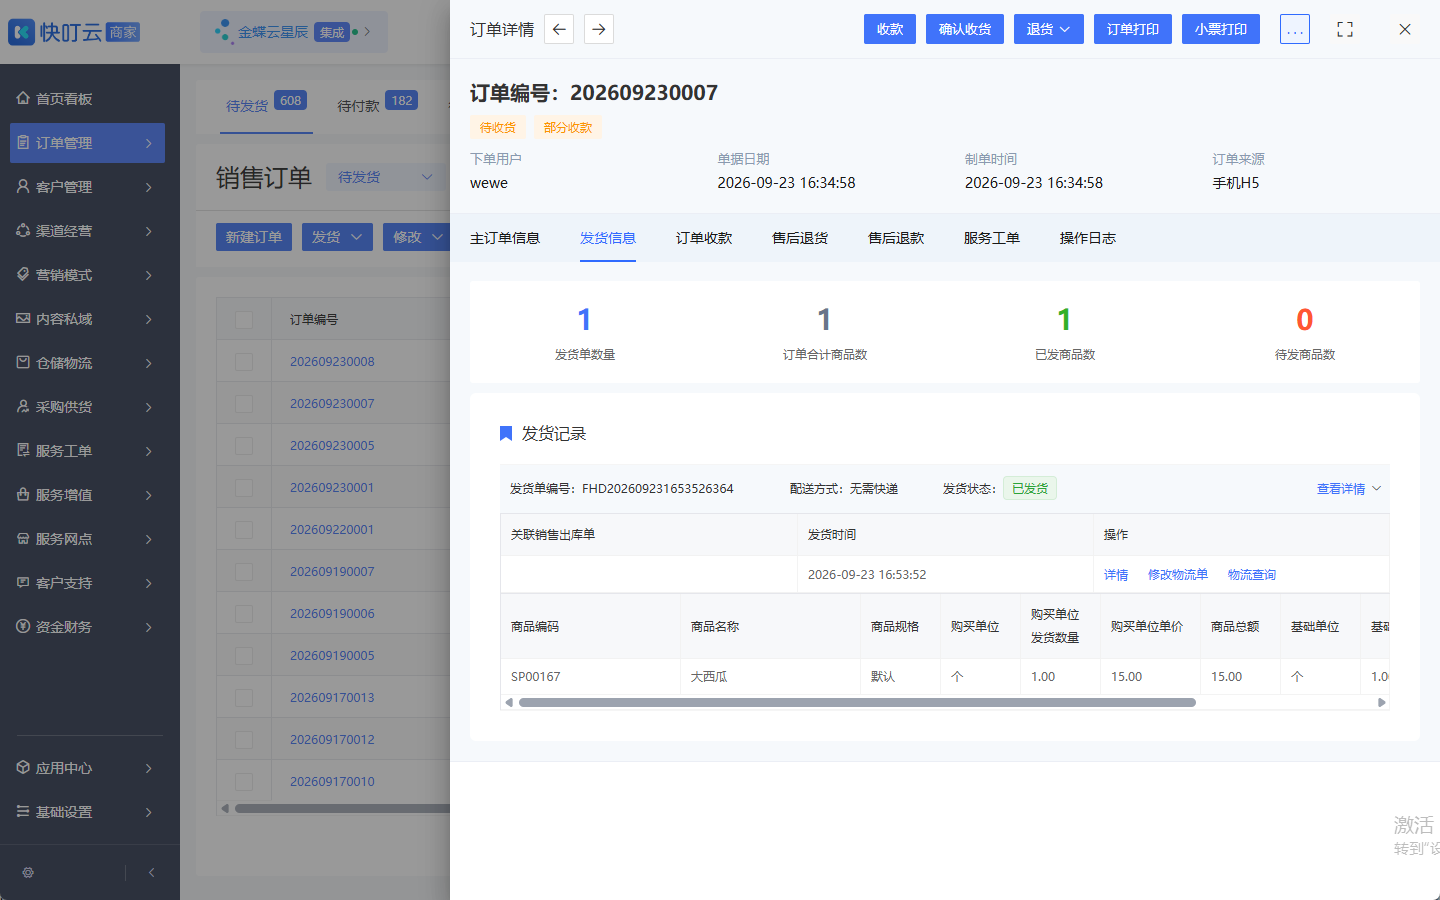
Task: Open the 物流查询 link
Action: pyautogui.click(x=1252, y=575)
